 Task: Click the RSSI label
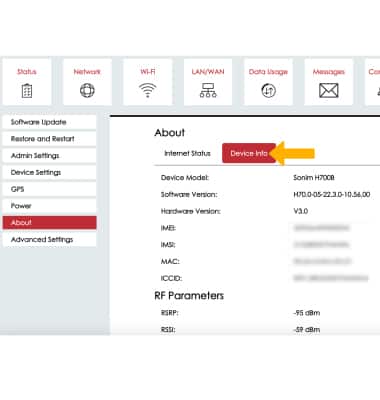[168, 330]
